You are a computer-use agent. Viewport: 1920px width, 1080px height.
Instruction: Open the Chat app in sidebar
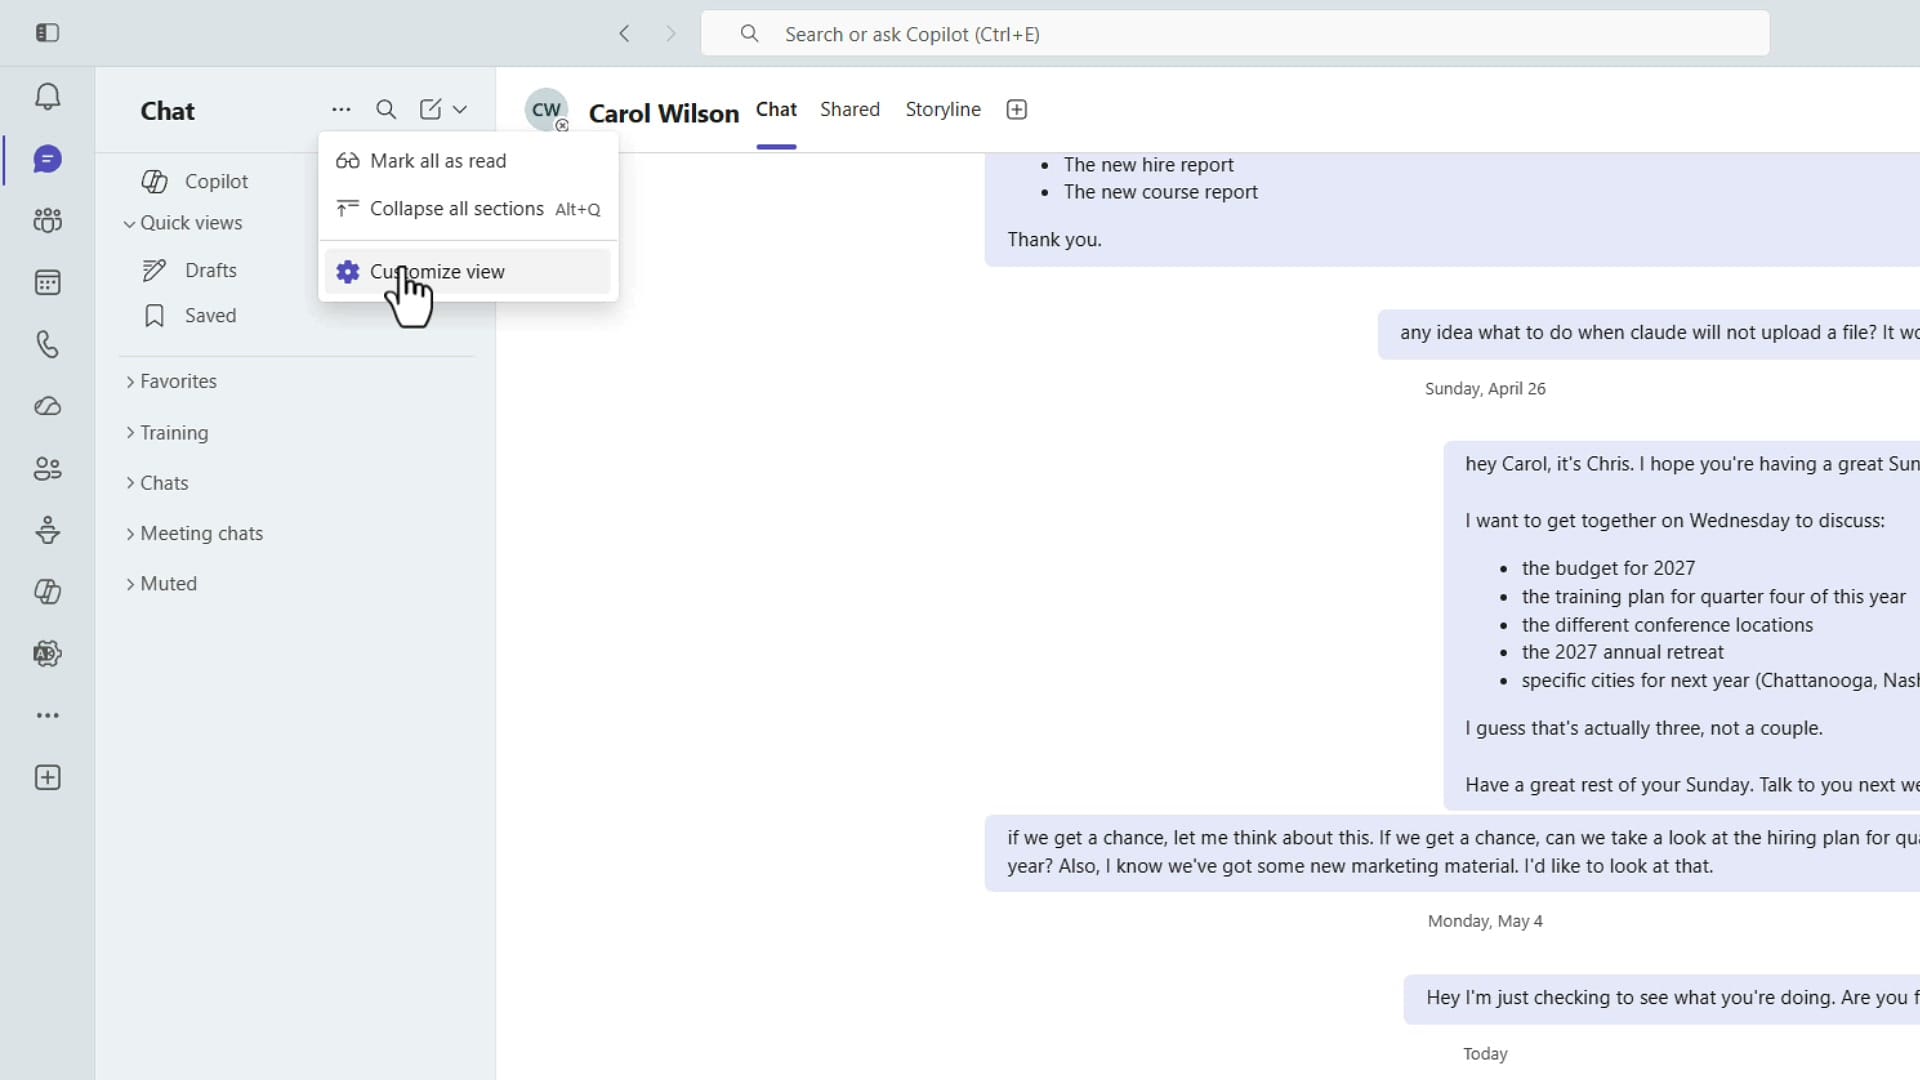coord(47,159)
